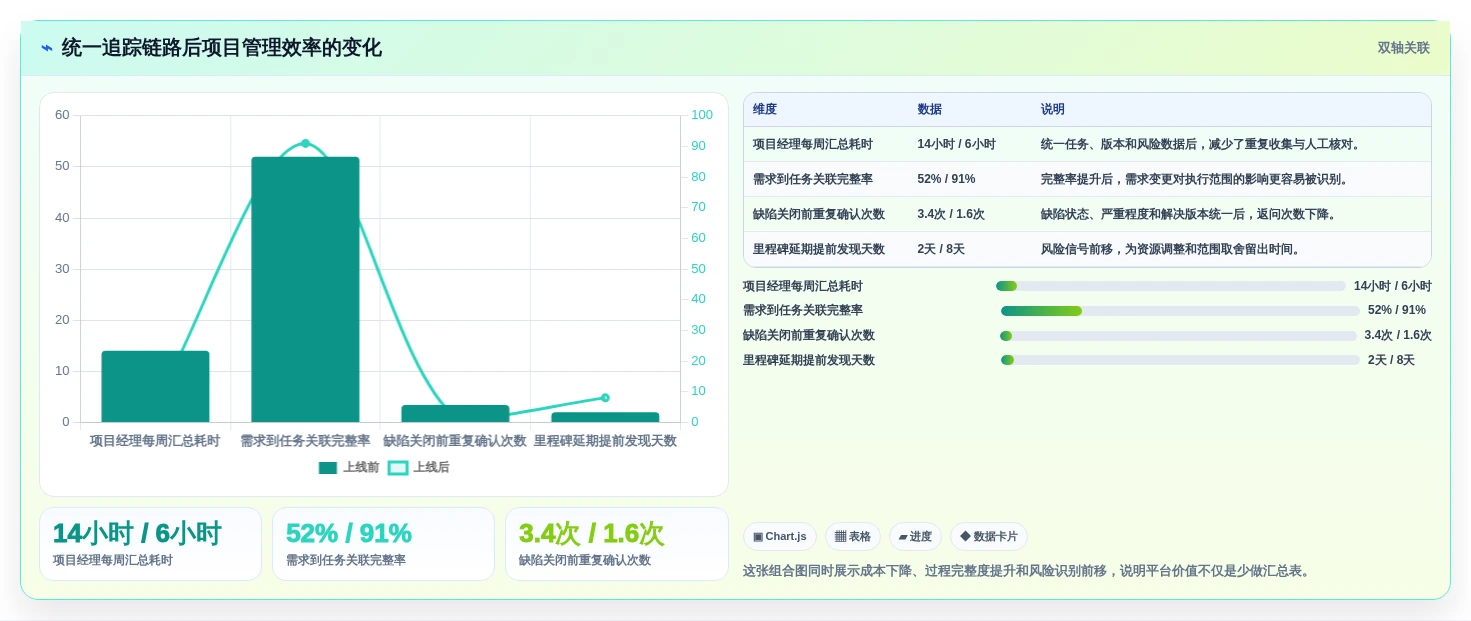The width and height of the screenshot is (1471, 621).
Task: Click table row name 缺陷关闭前重复确认次数
Action: tap(819, 215)
